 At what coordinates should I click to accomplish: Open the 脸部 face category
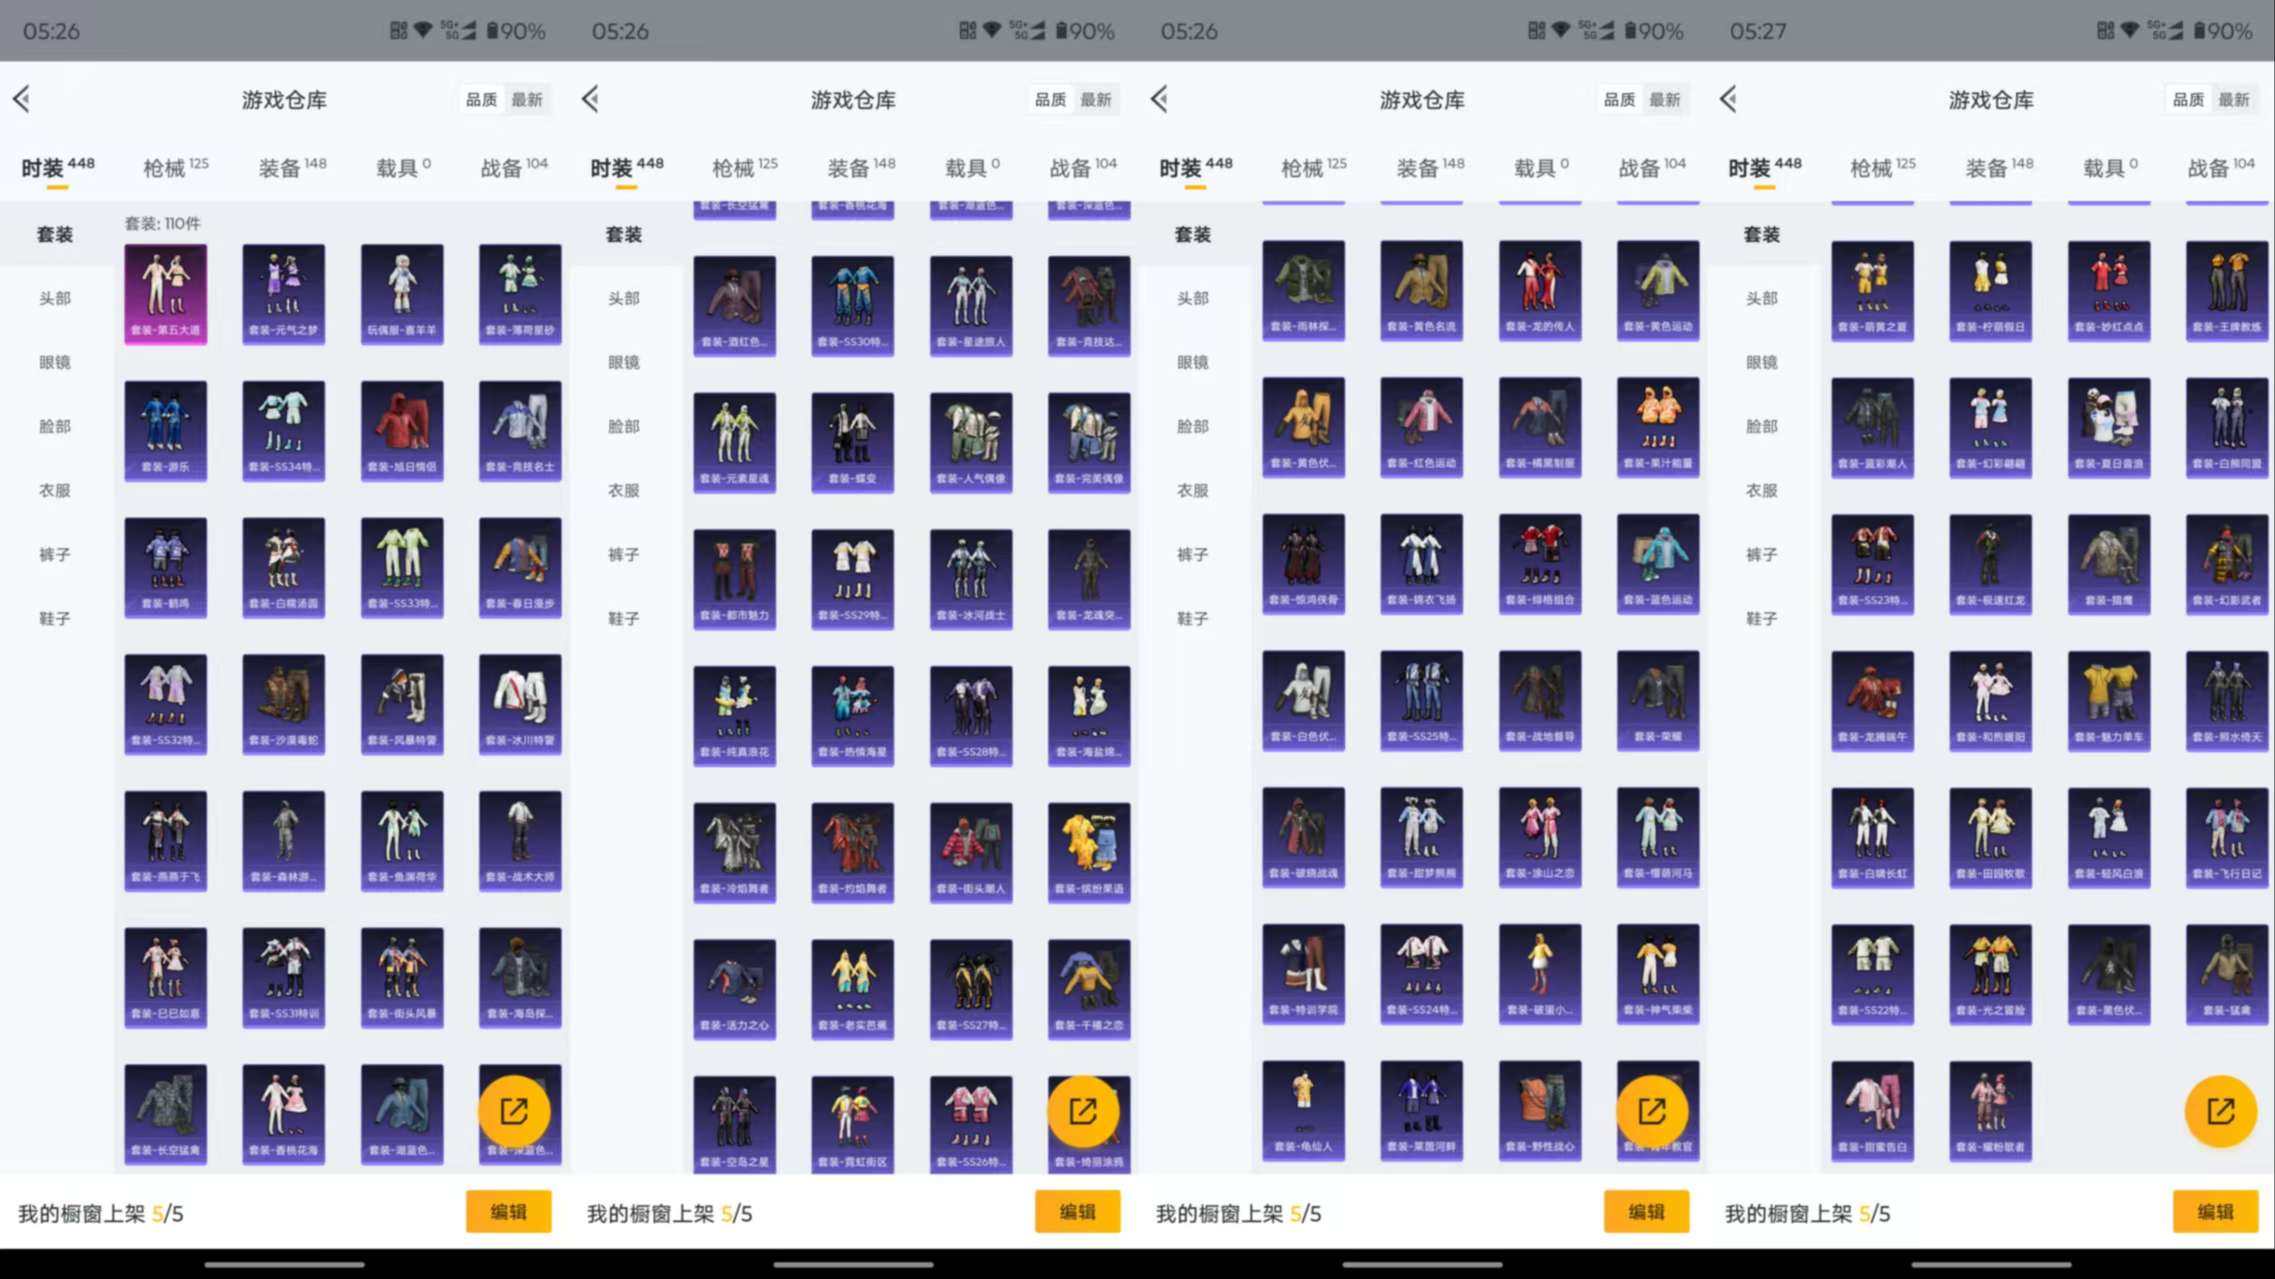(x=55, y=426)
